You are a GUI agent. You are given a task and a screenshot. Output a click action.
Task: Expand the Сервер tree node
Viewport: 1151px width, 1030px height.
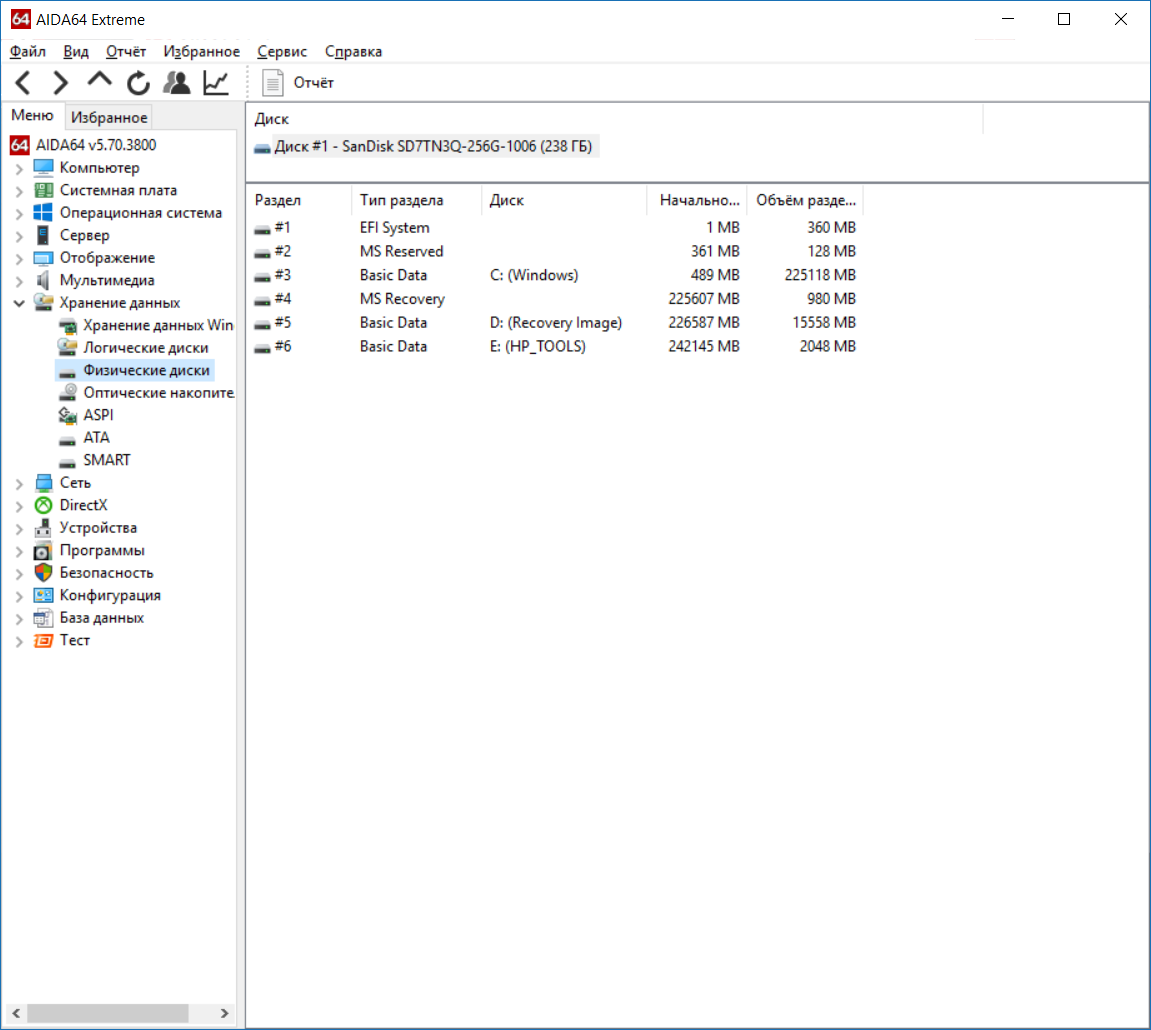coord(19,236)
